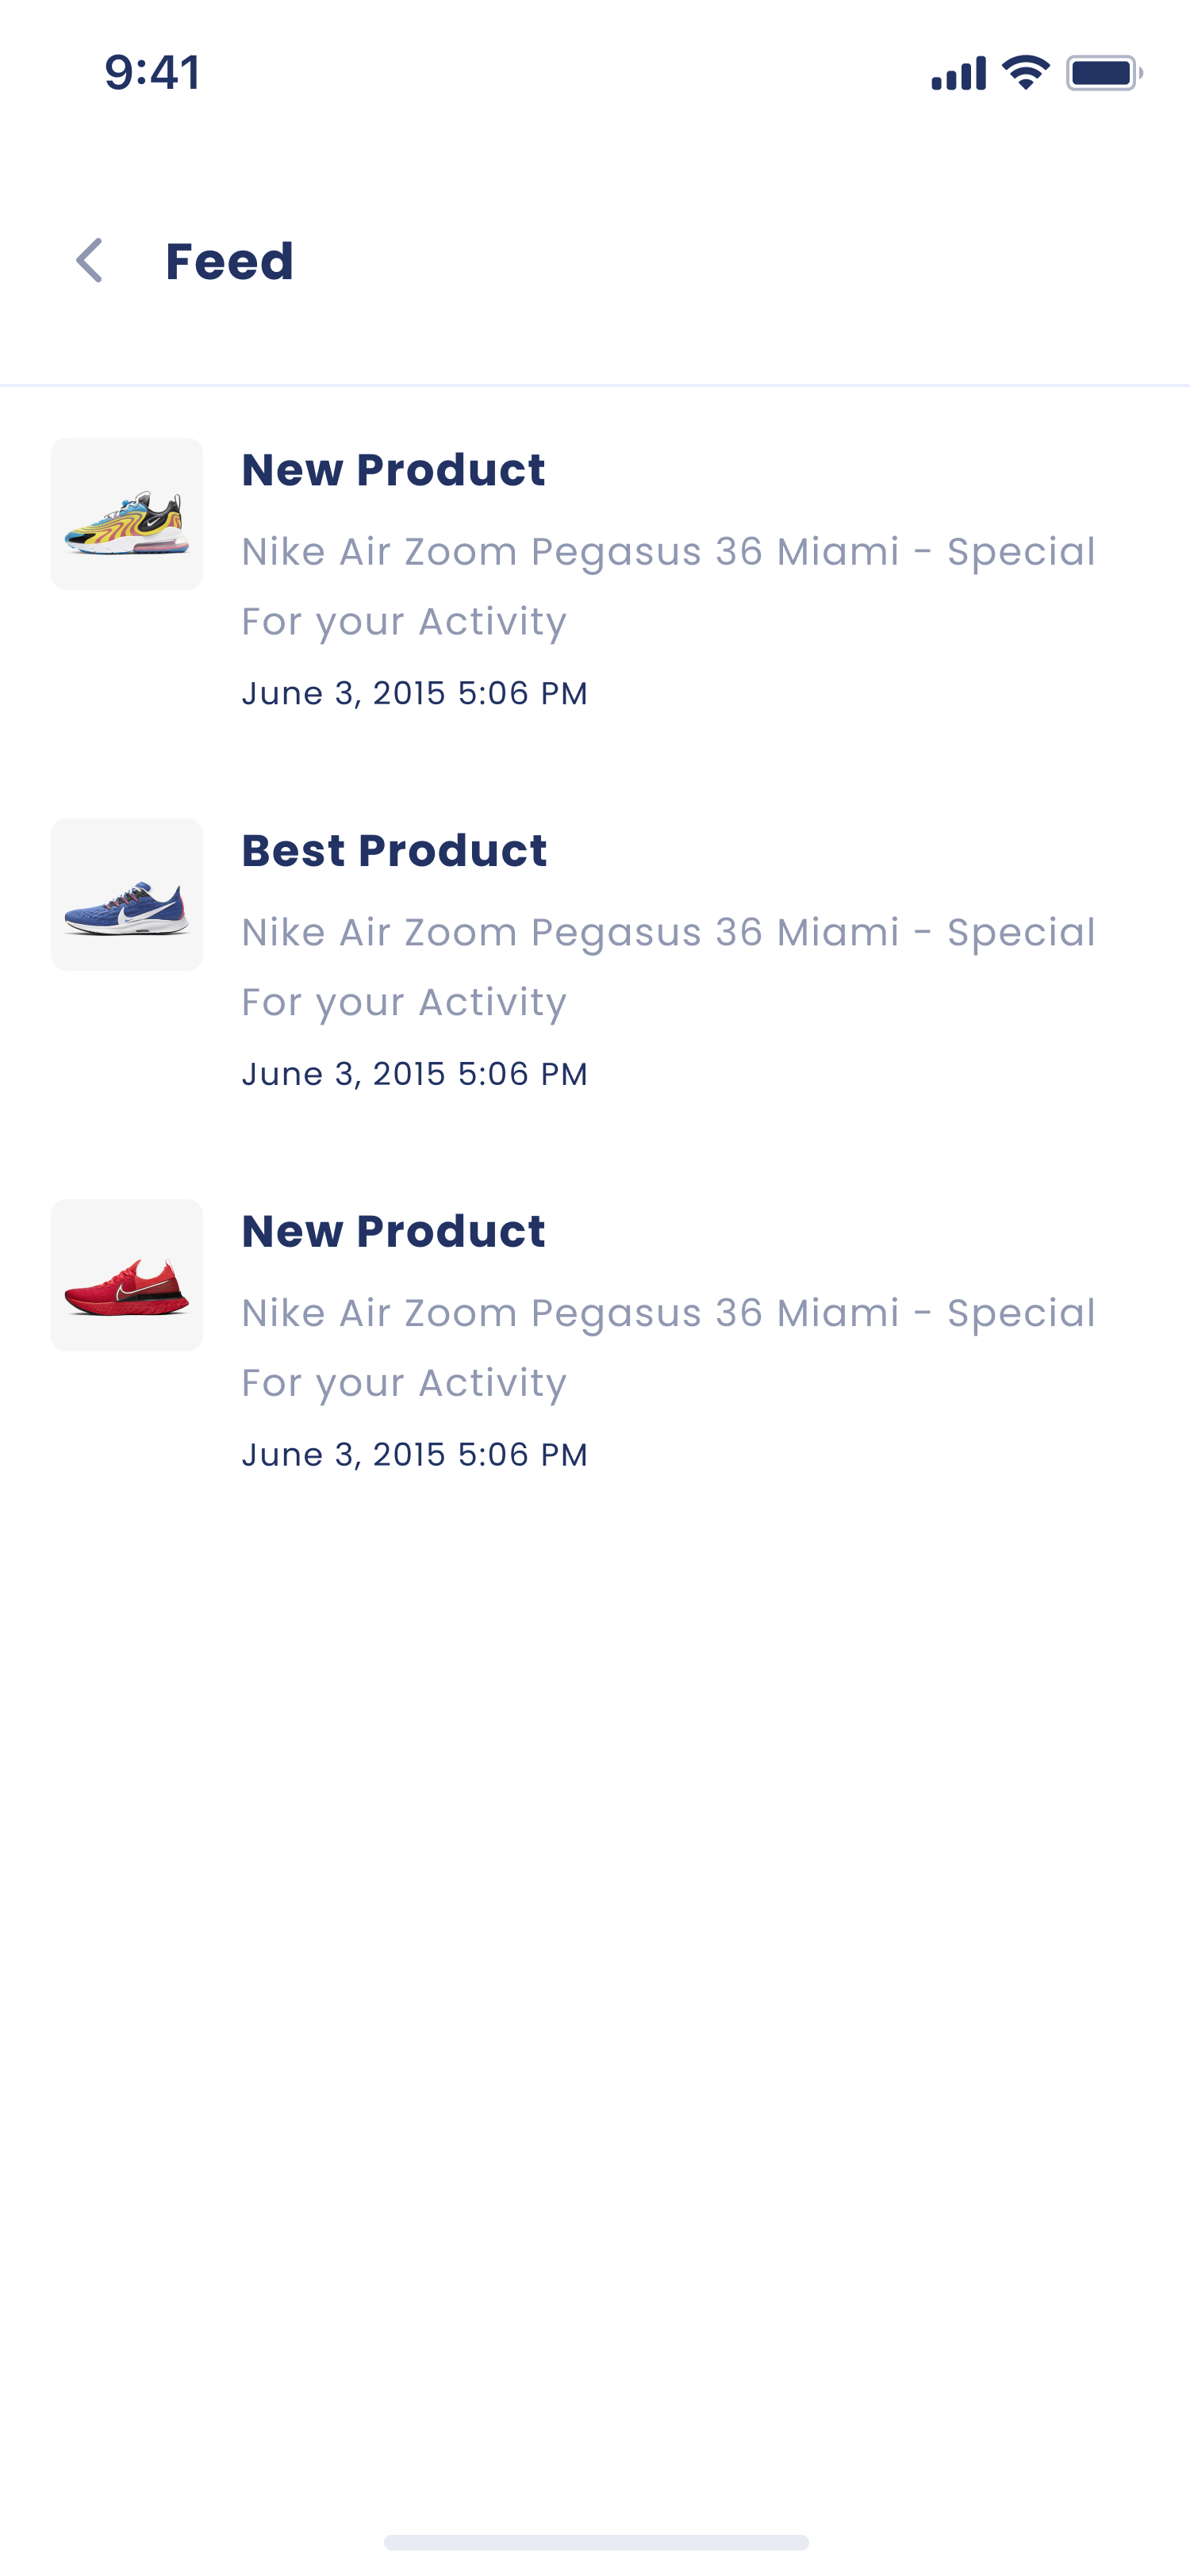The height and width of the screenshot is (2576, 1190).
Task: Open the red Nike sneaker thumbnail
Action: coord(127,1275)
